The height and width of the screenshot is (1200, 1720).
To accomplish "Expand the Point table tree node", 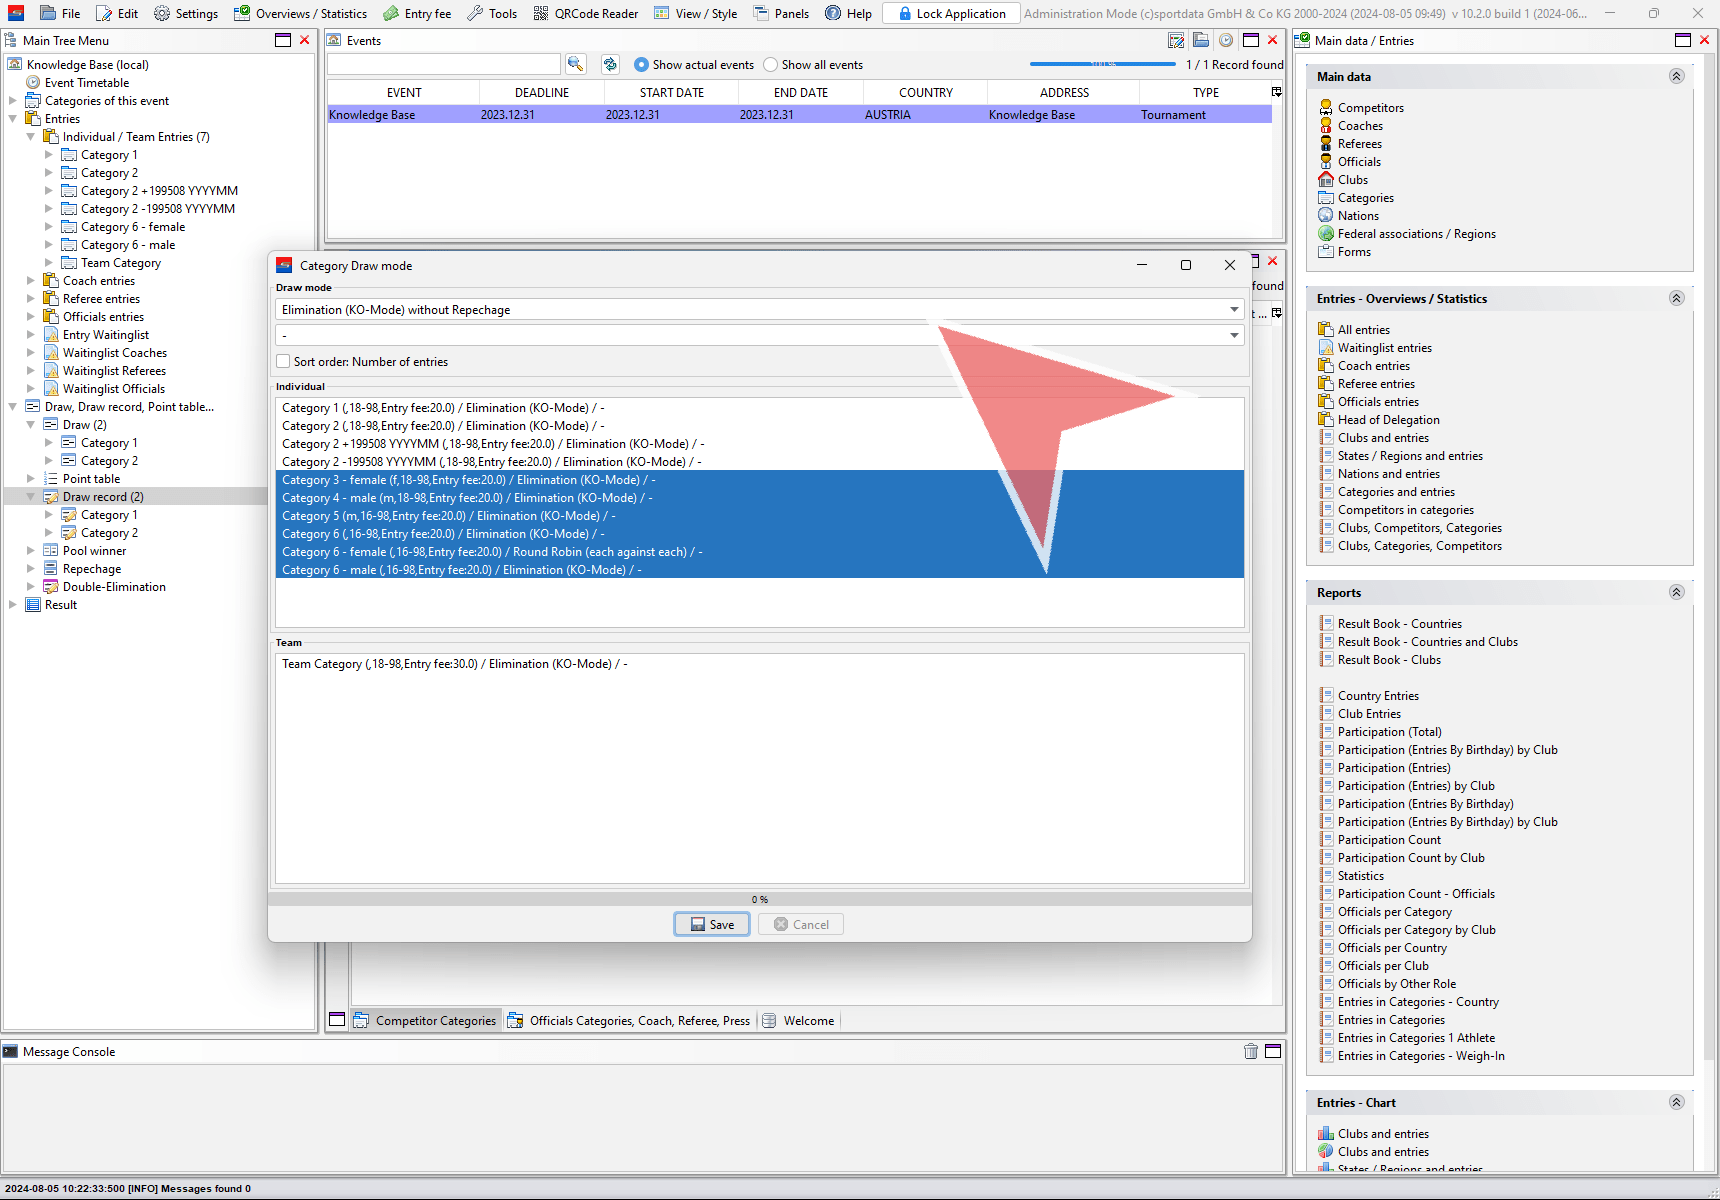I will point(31,479).
